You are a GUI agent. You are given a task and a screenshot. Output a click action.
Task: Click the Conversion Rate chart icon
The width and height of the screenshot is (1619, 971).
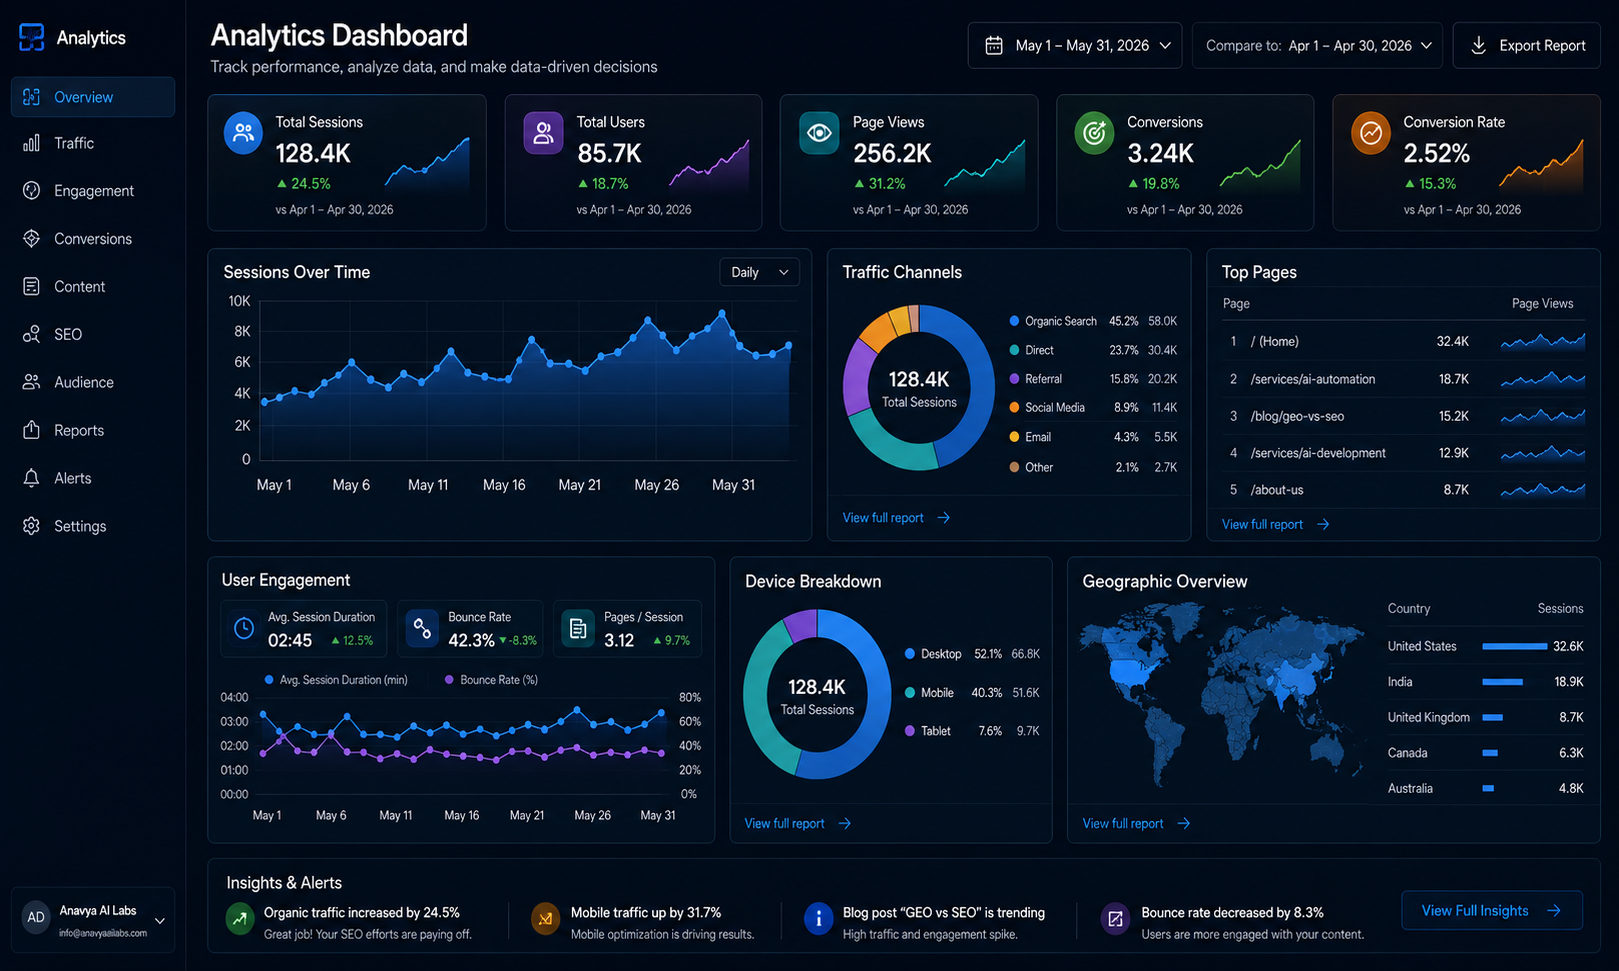[x=1371, y=133]
